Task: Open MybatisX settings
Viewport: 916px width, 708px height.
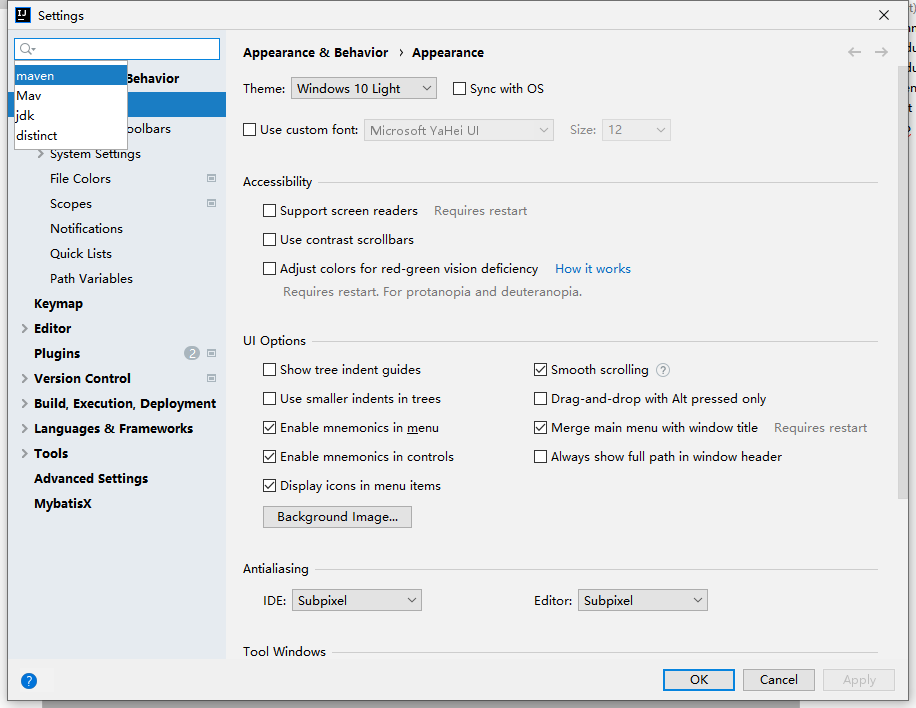Action: point(63,504)
